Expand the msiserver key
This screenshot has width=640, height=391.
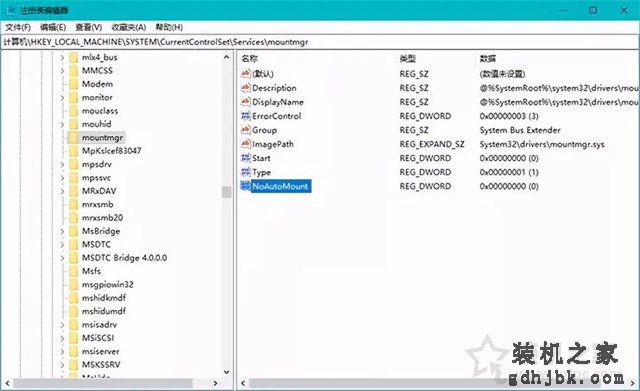coord(62,351)
